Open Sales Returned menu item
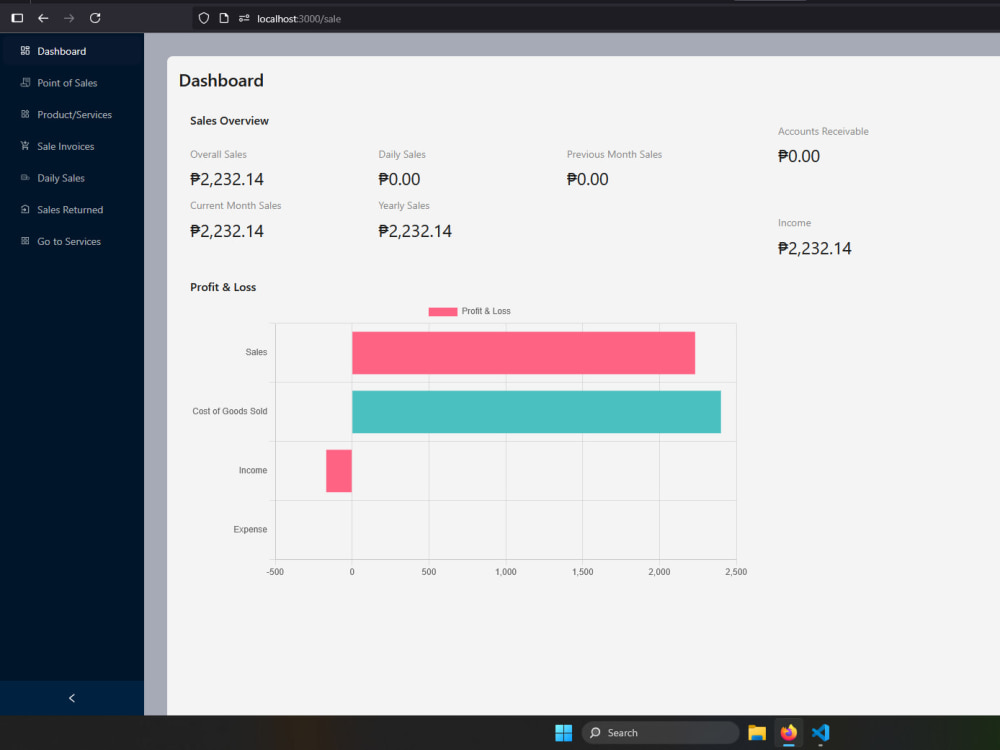The width and height of the screenshot is (1000, 750). click(x=72, y=210)
